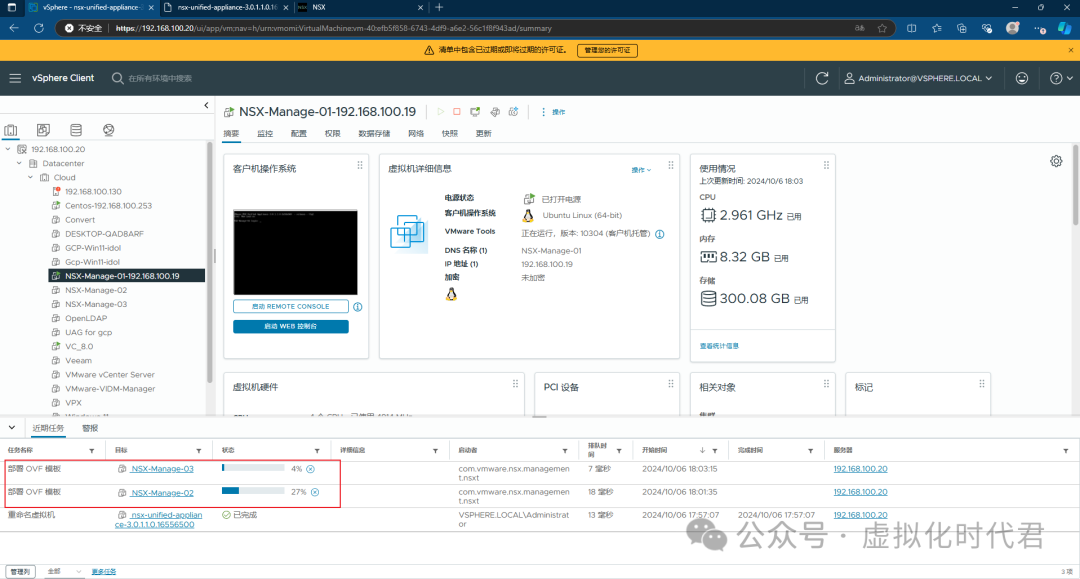Filter the 目标 column

[198, 451]
